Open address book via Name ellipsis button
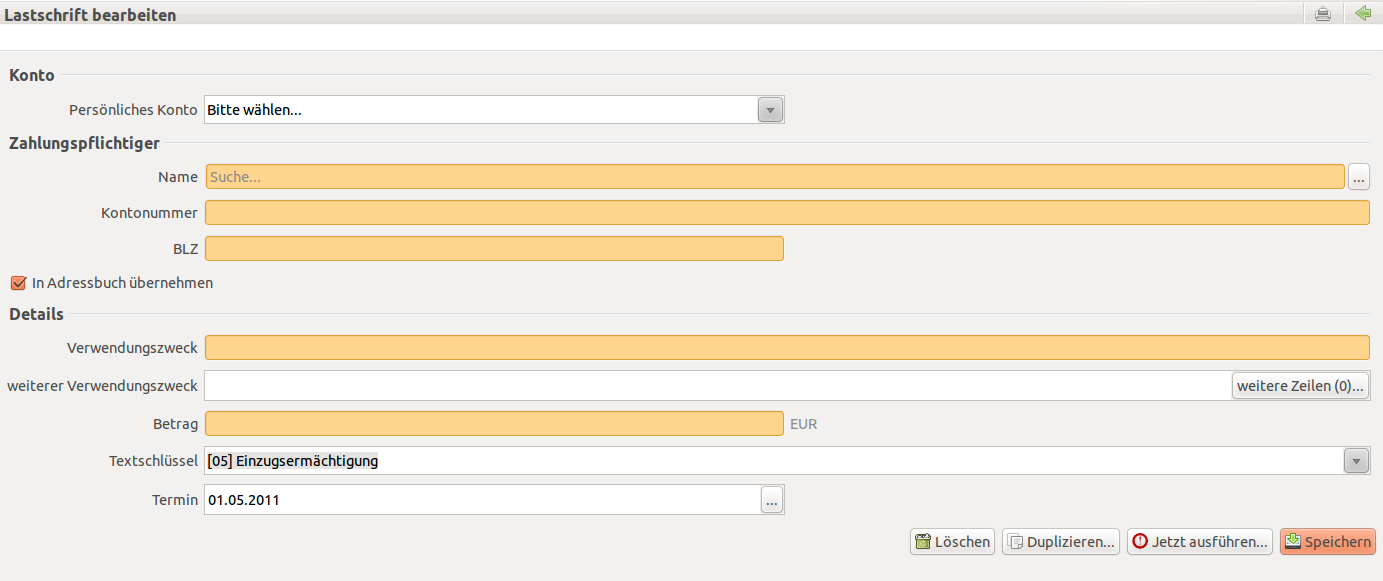Viewport: 1383px width, 581px height. 1359,177
